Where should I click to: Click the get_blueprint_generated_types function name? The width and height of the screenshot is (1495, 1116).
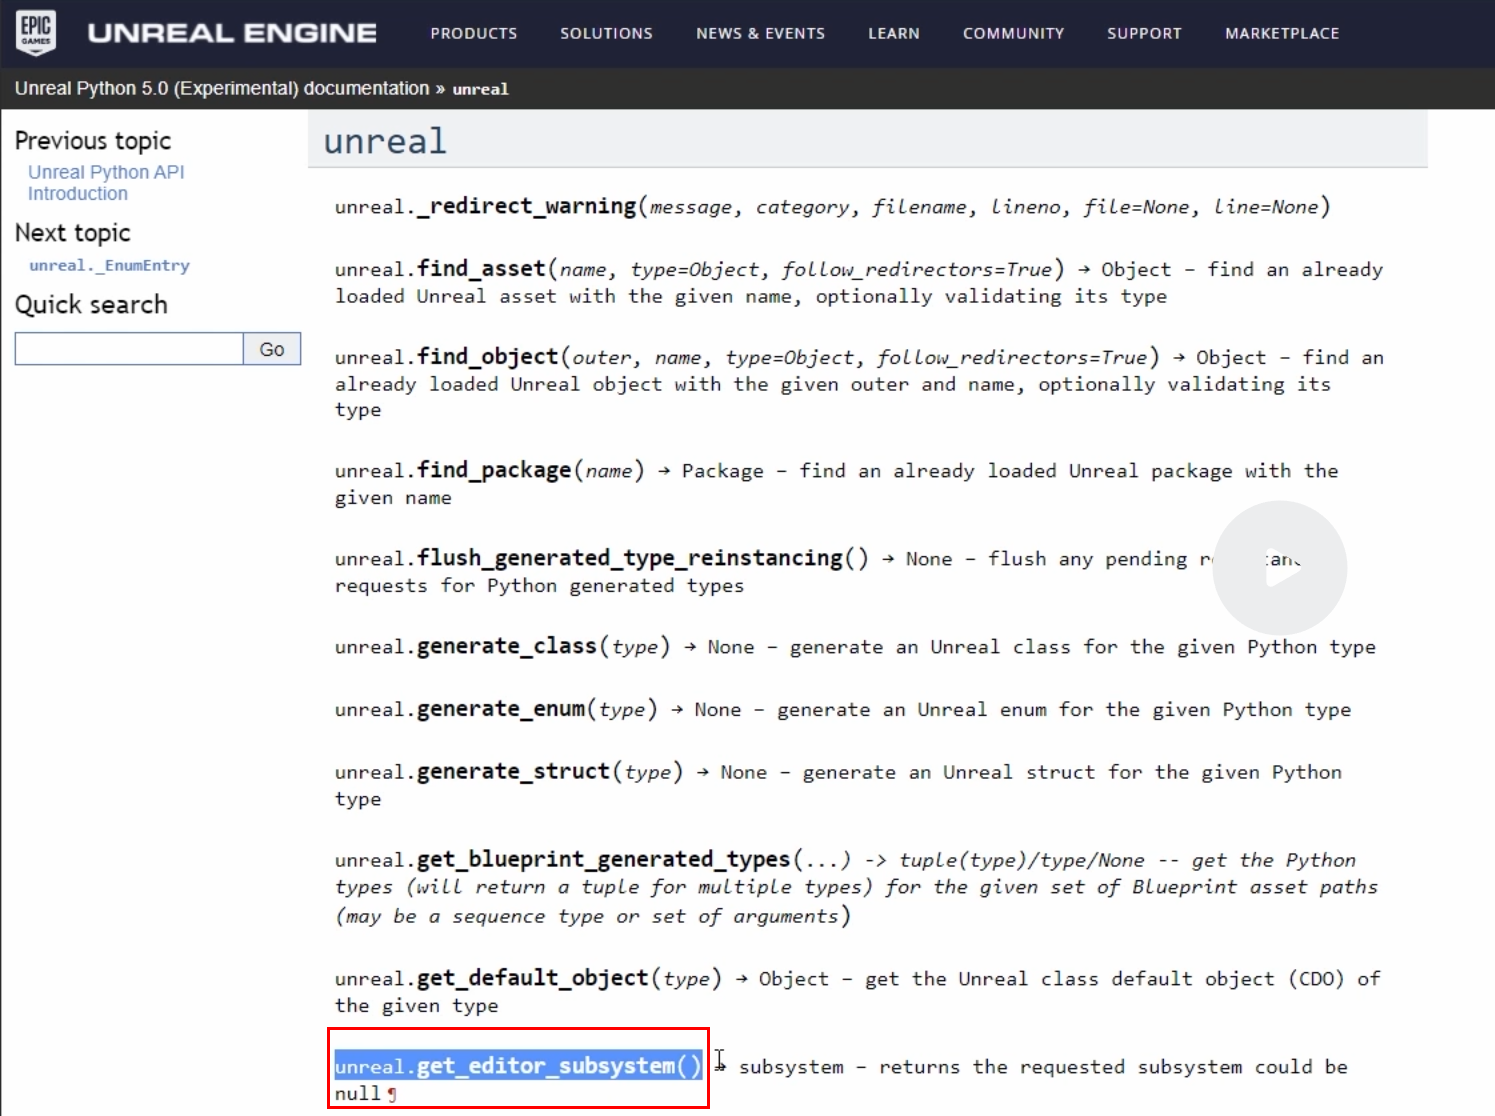(x=603, y=859)
